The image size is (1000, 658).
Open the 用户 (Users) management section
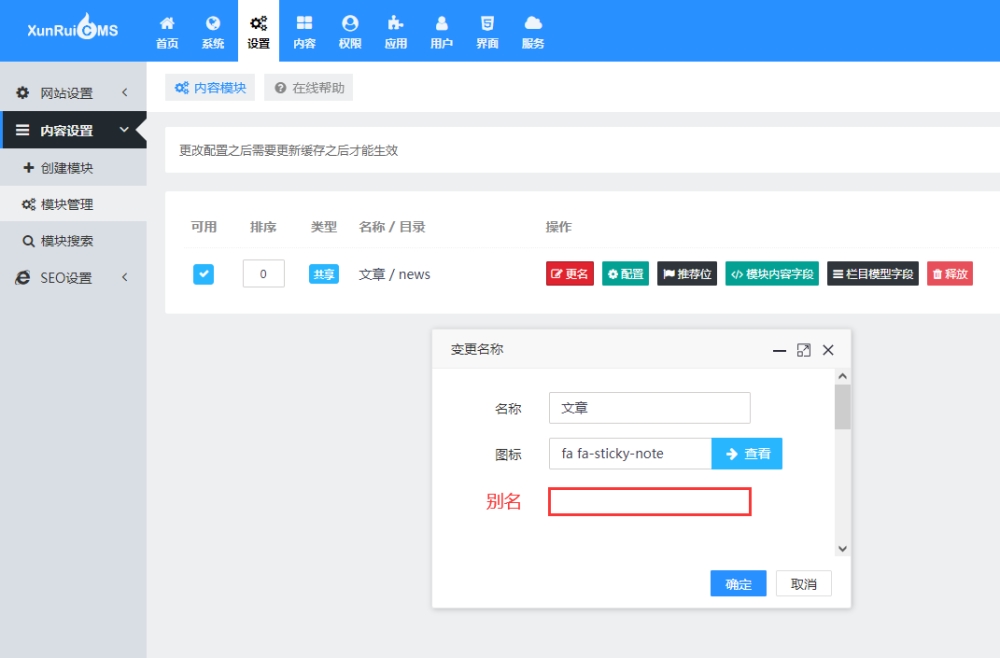[x=441, y=30]
